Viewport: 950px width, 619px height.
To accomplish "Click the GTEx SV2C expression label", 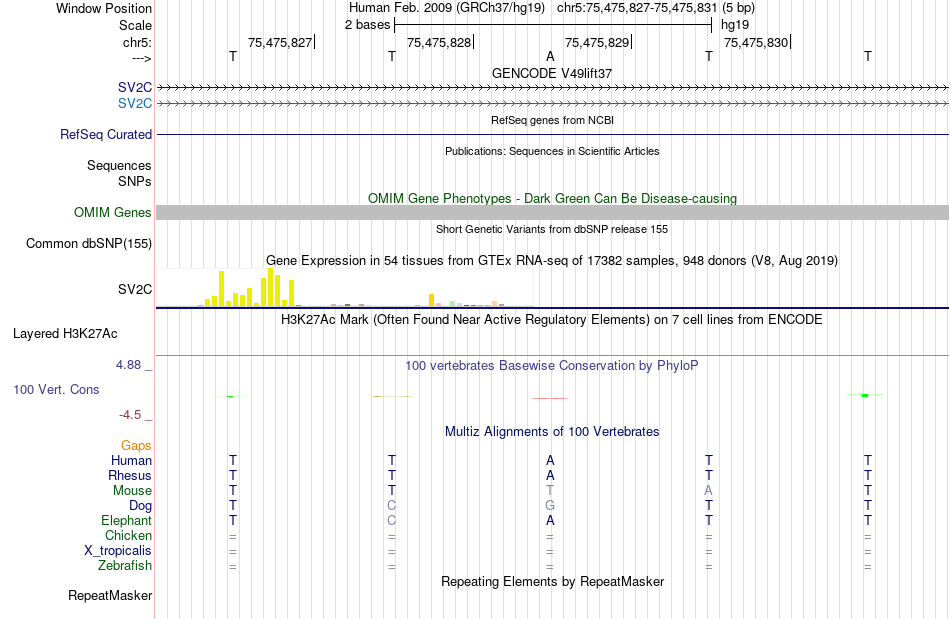I will coord(135,290).
